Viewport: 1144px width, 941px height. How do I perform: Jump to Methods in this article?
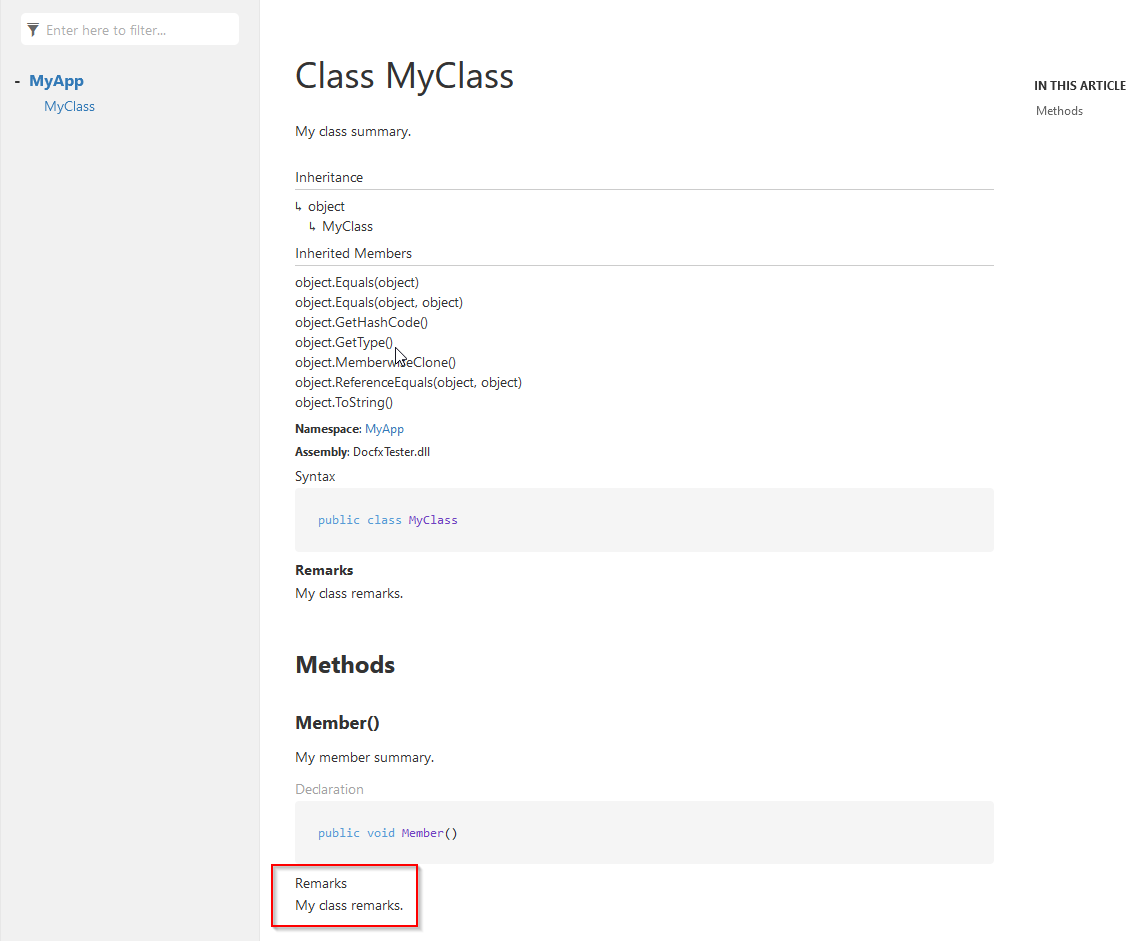coord(1059,111)
